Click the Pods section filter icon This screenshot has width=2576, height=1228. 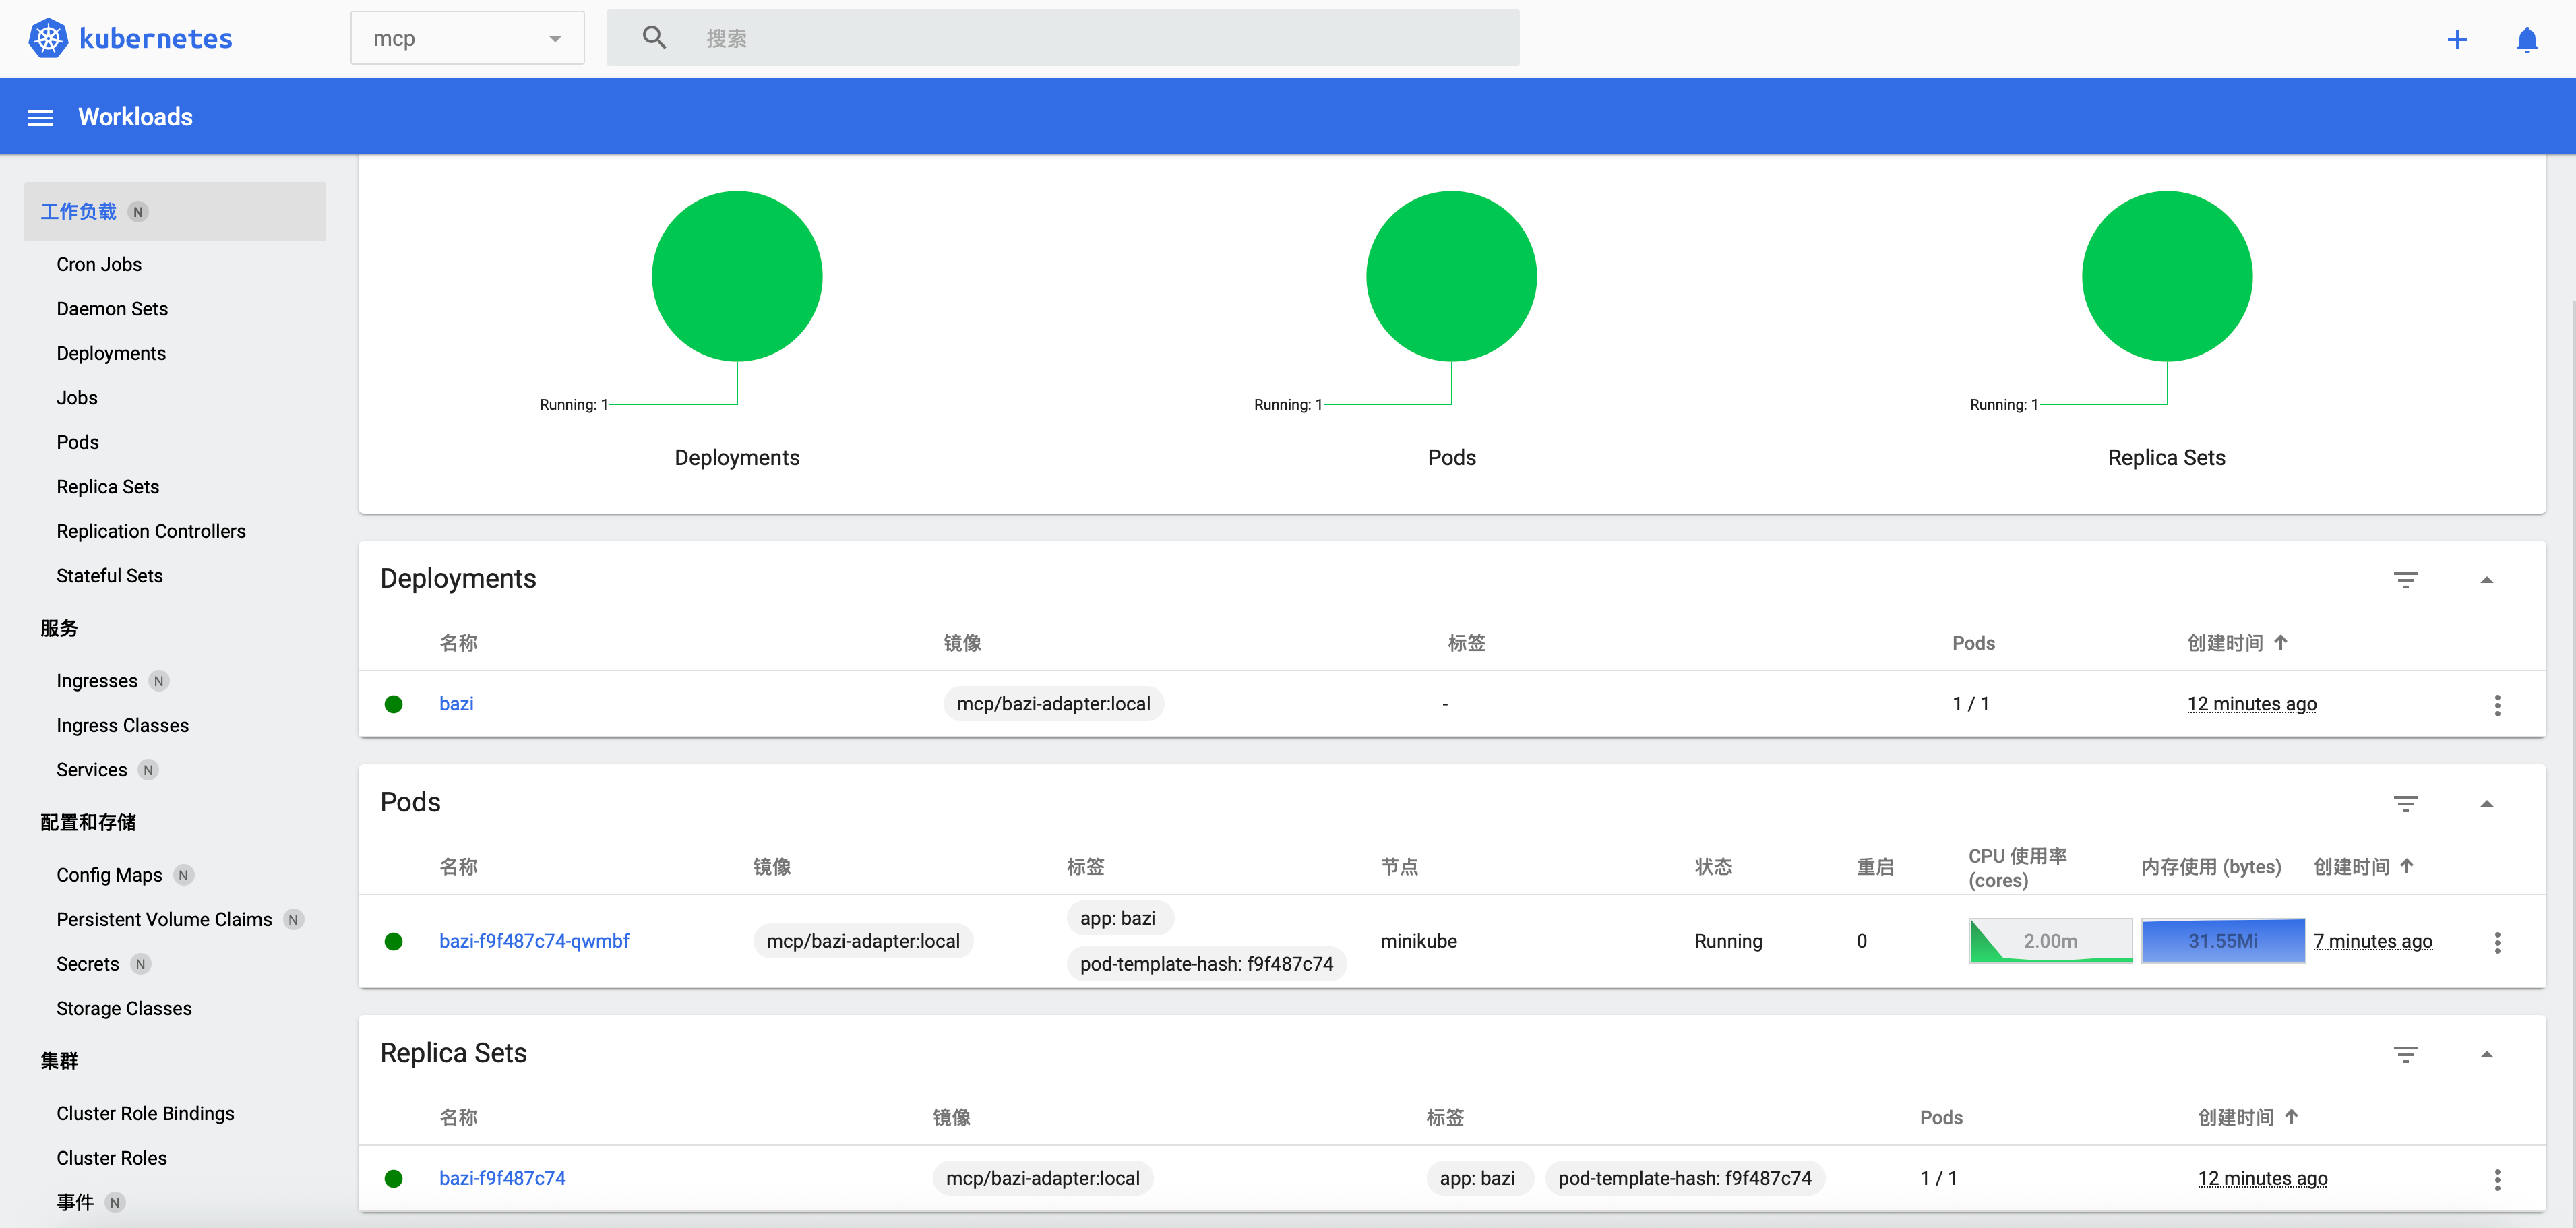pyautogui.click(x=2405, y=804)
